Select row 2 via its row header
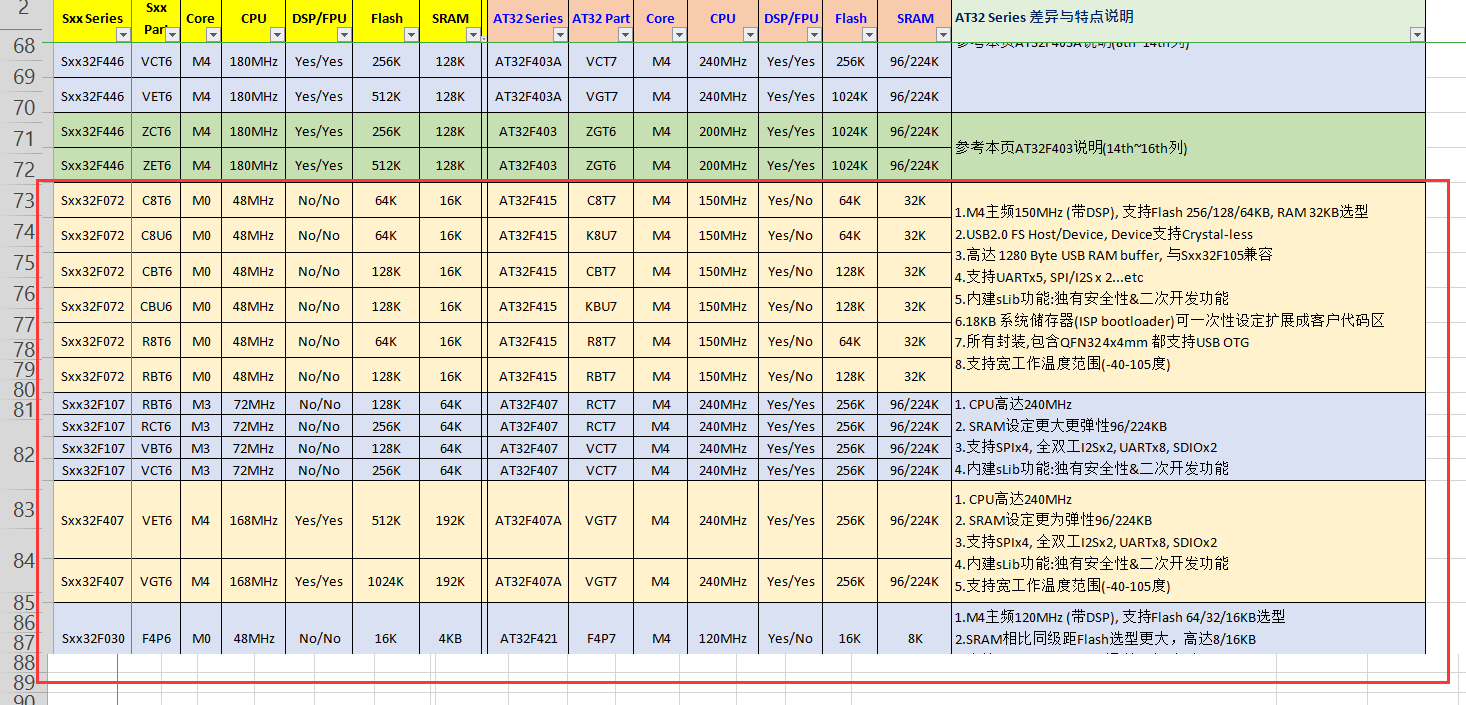 [x=24, y=15]
